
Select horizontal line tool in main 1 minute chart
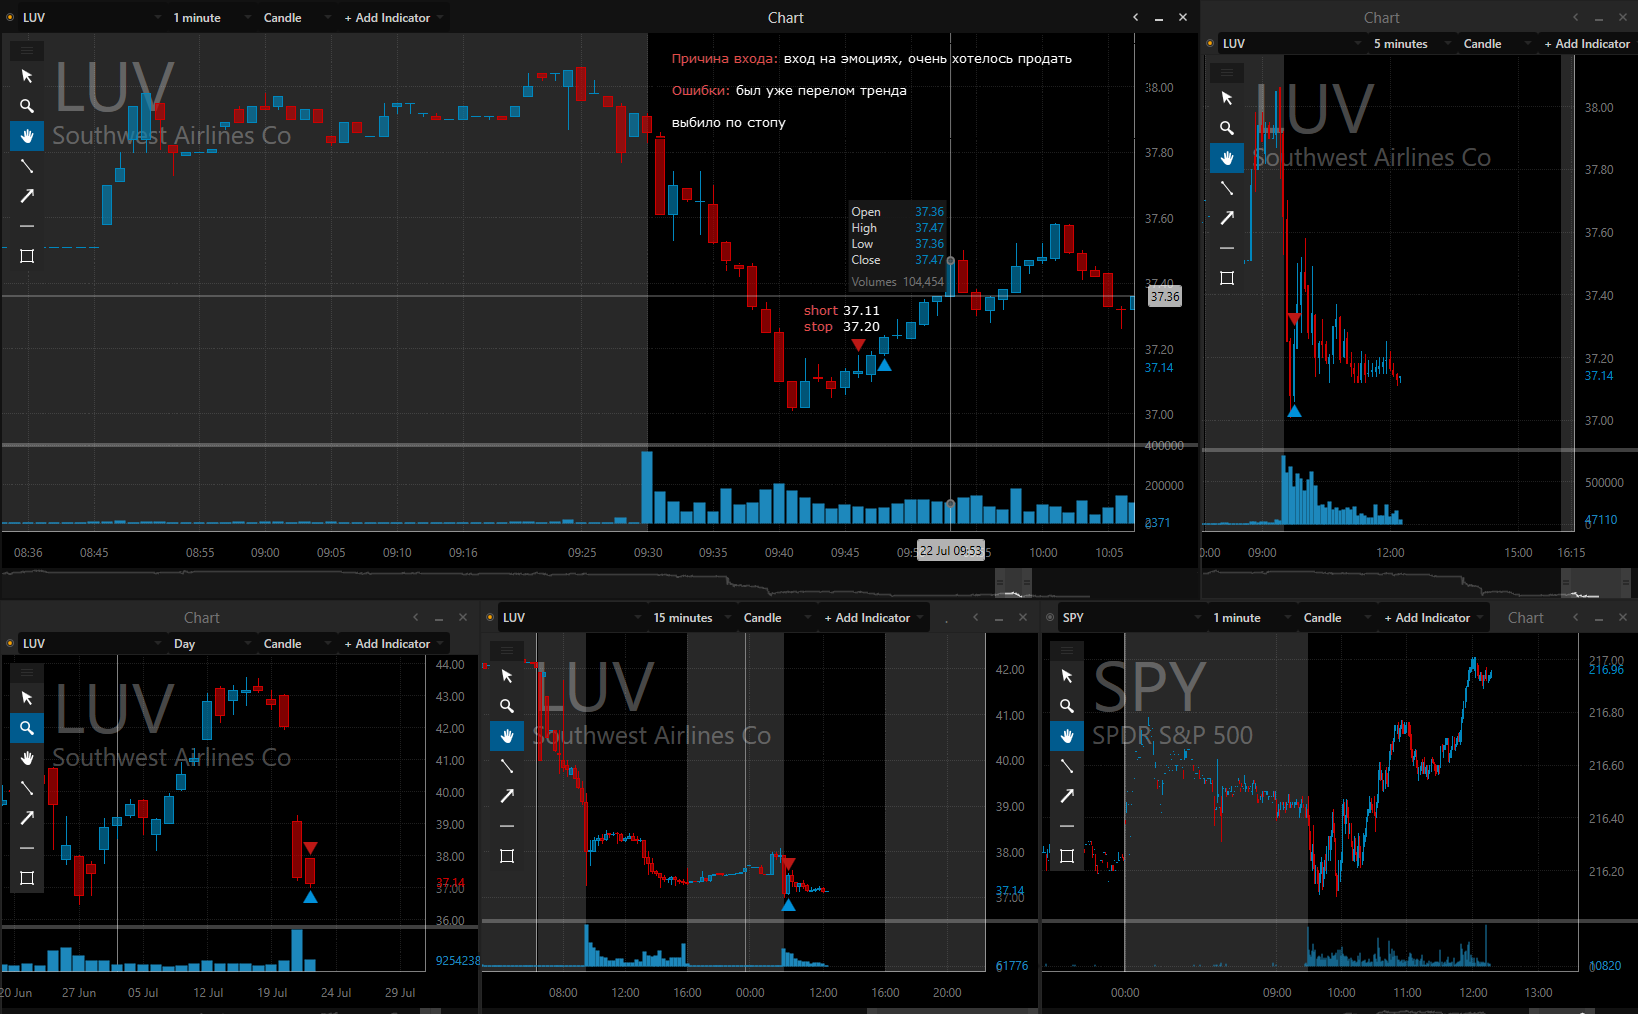(x=27, y=226)
